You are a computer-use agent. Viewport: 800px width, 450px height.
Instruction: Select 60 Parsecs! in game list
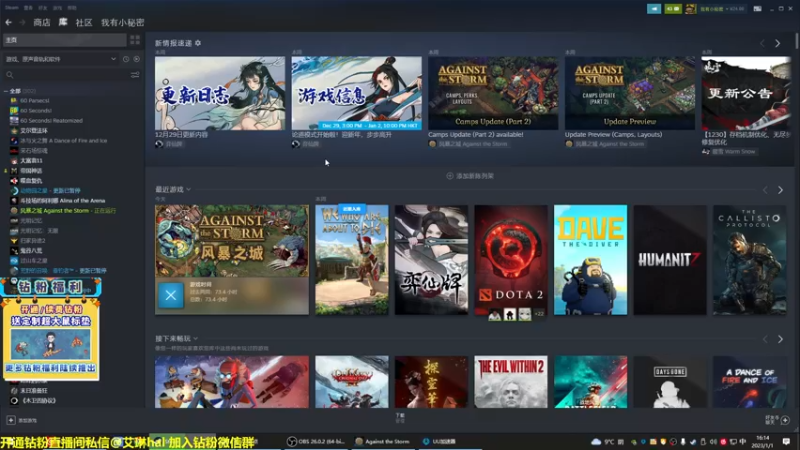point(35,101)
